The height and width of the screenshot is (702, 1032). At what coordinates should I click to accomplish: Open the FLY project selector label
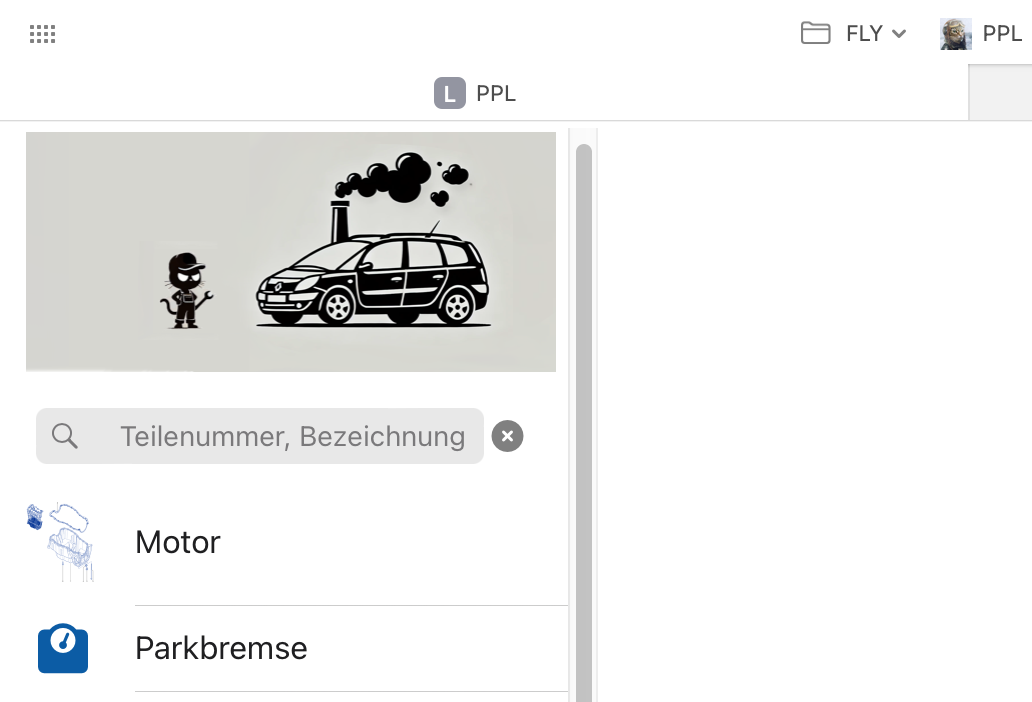(x=864, y=33)
